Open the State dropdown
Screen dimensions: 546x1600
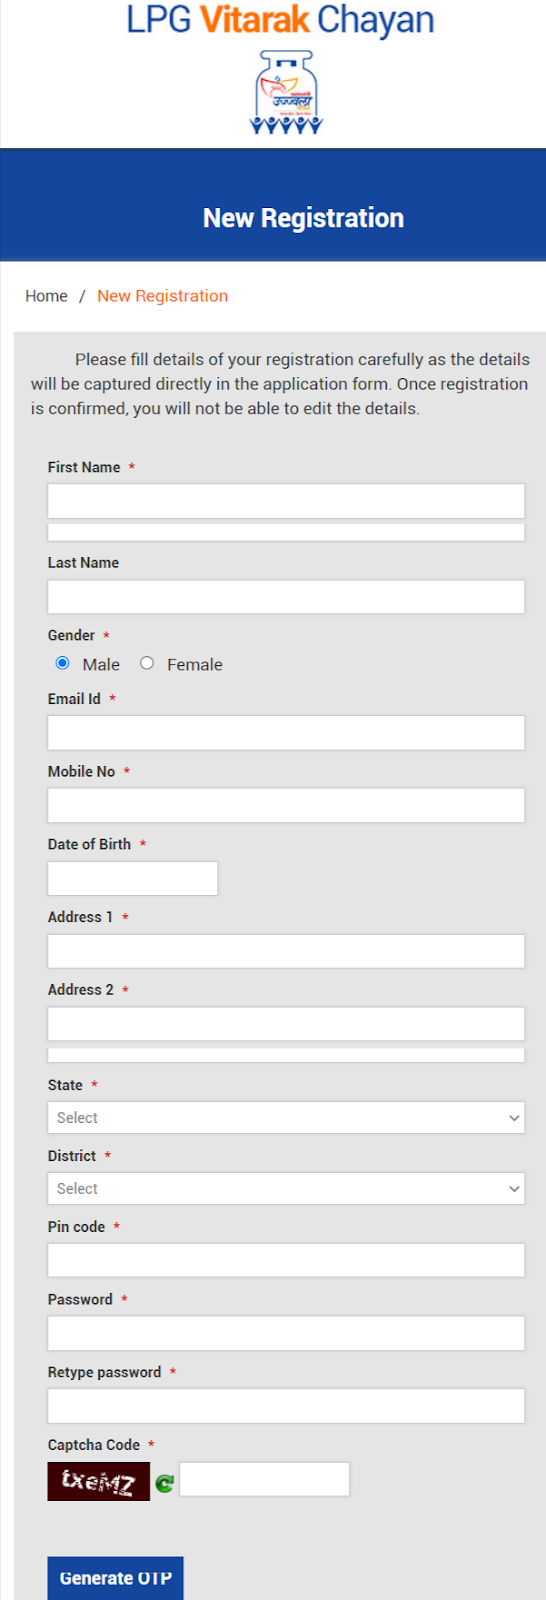pos(286,1117)
